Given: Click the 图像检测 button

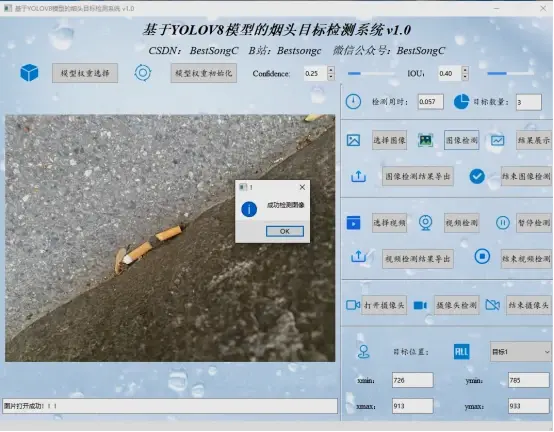Looking at the screenshot, I should point(461,140).
